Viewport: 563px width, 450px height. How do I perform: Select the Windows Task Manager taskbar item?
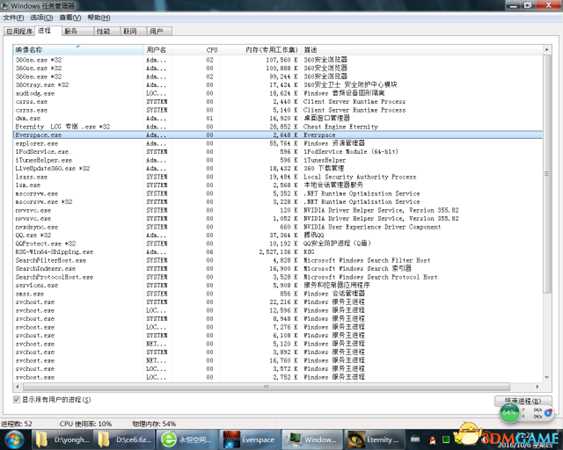click(x=312, y=440)
